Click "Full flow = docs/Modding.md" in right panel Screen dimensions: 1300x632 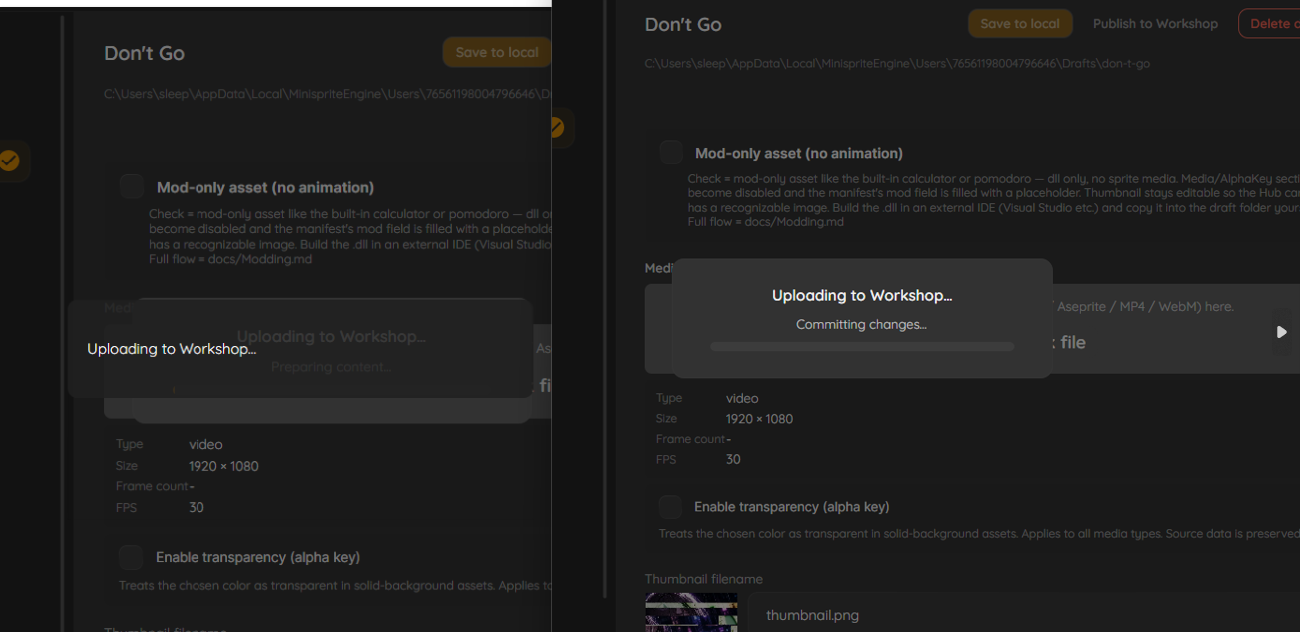point(766,221)
